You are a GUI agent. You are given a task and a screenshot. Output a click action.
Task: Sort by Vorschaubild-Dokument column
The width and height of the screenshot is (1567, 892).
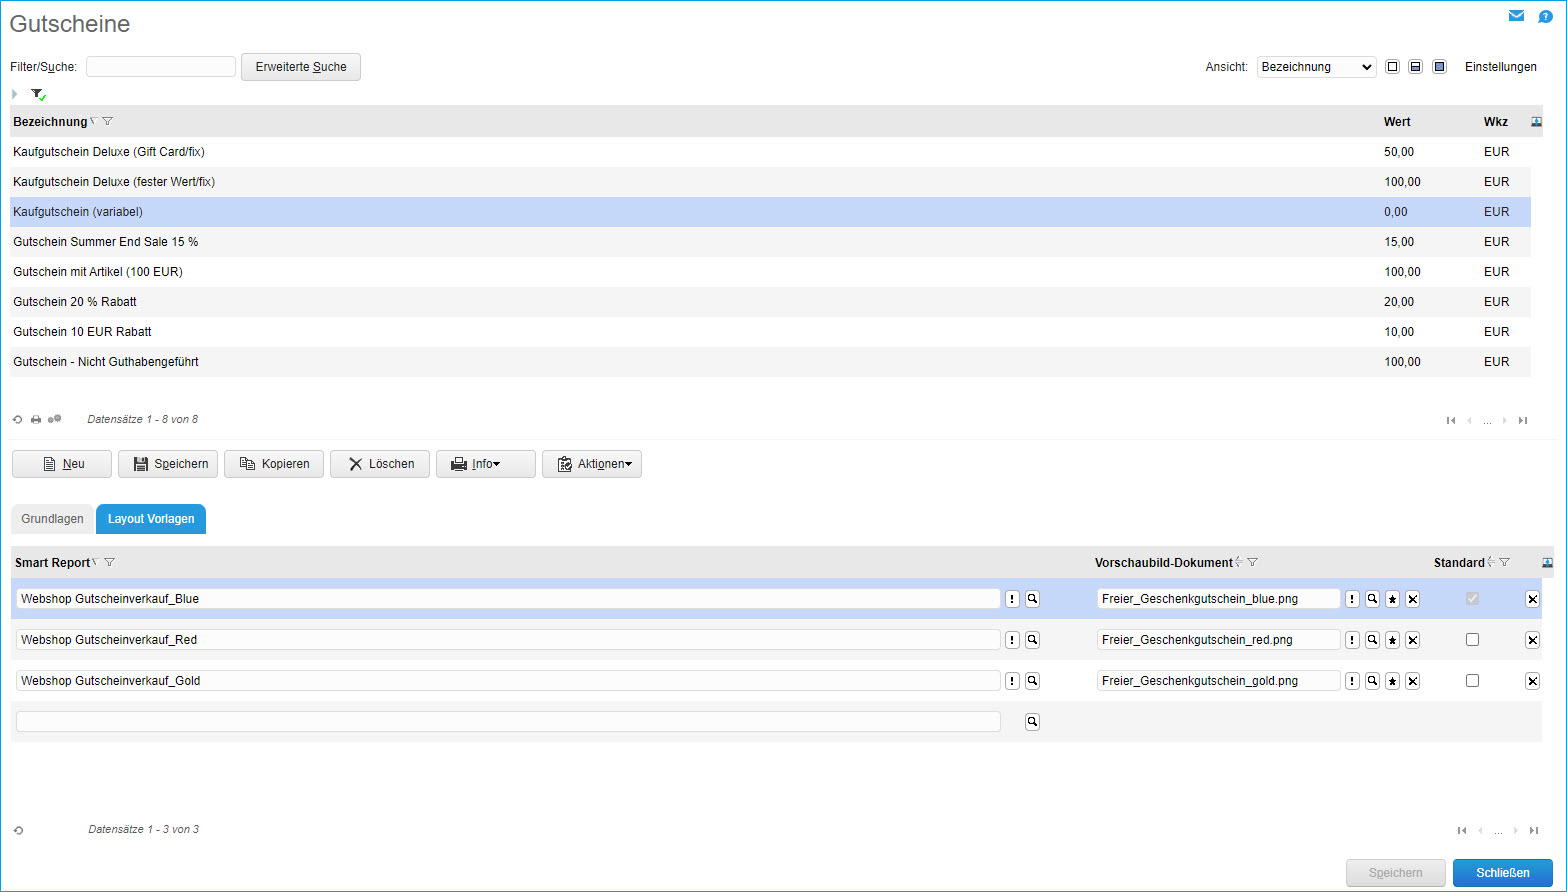(x=1164, y=563)
